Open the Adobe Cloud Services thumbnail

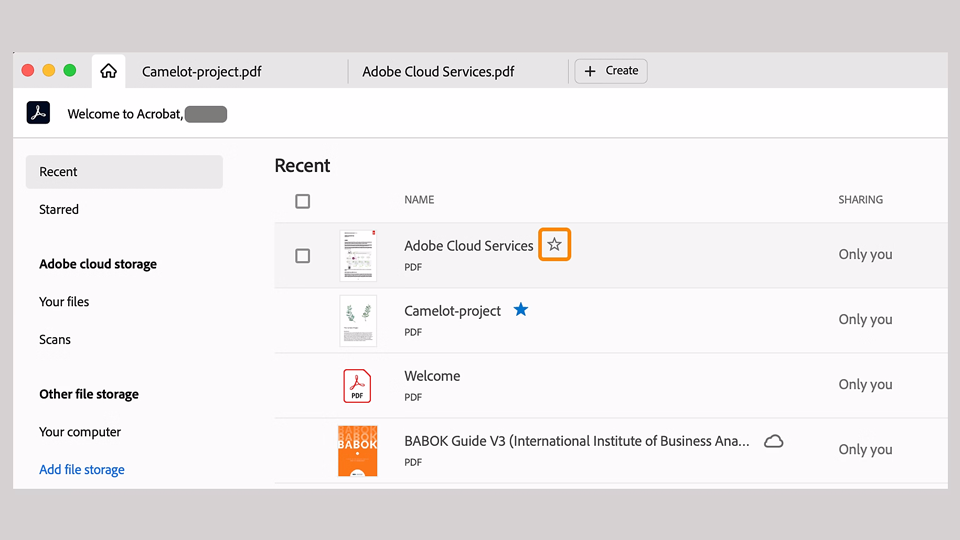point(358,255)
